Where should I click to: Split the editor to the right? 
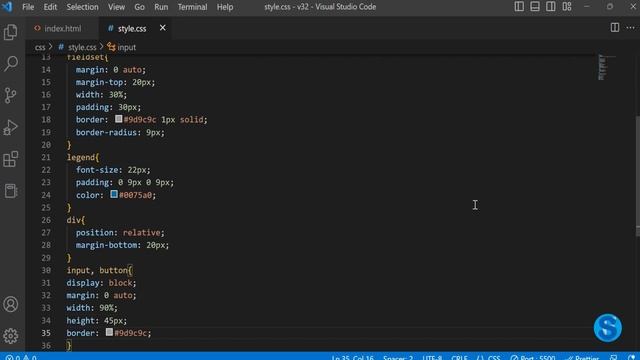tap(615, 28)
